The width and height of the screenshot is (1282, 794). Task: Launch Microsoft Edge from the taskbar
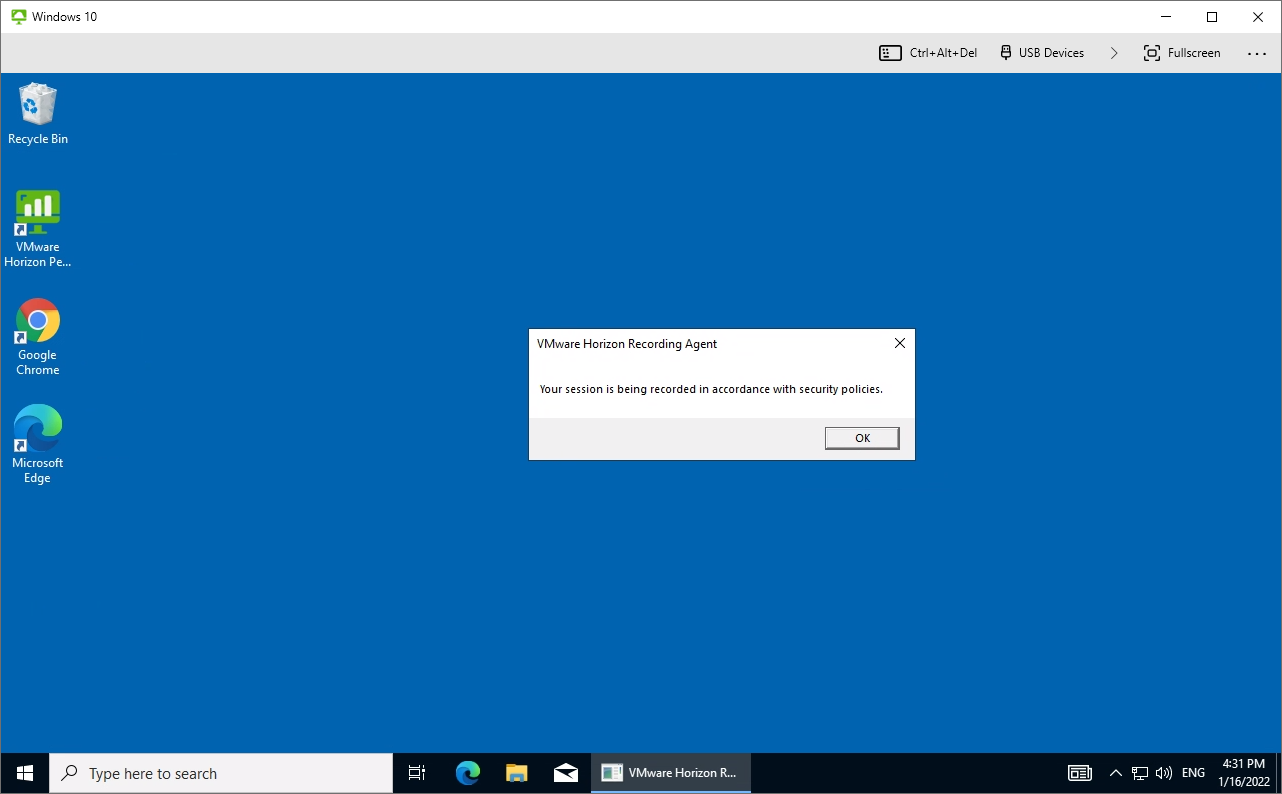pos(467,773)
